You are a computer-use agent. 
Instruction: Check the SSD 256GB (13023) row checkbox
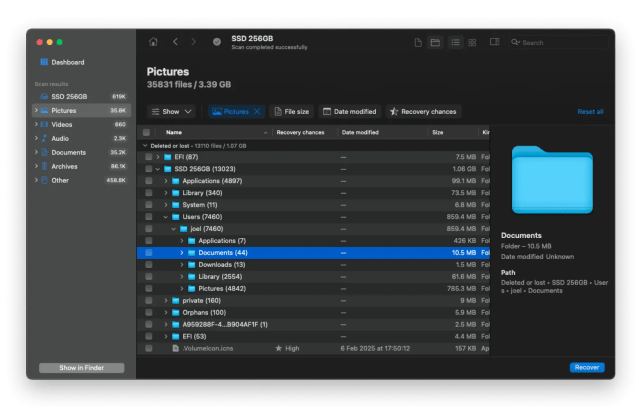coord(149,169)
